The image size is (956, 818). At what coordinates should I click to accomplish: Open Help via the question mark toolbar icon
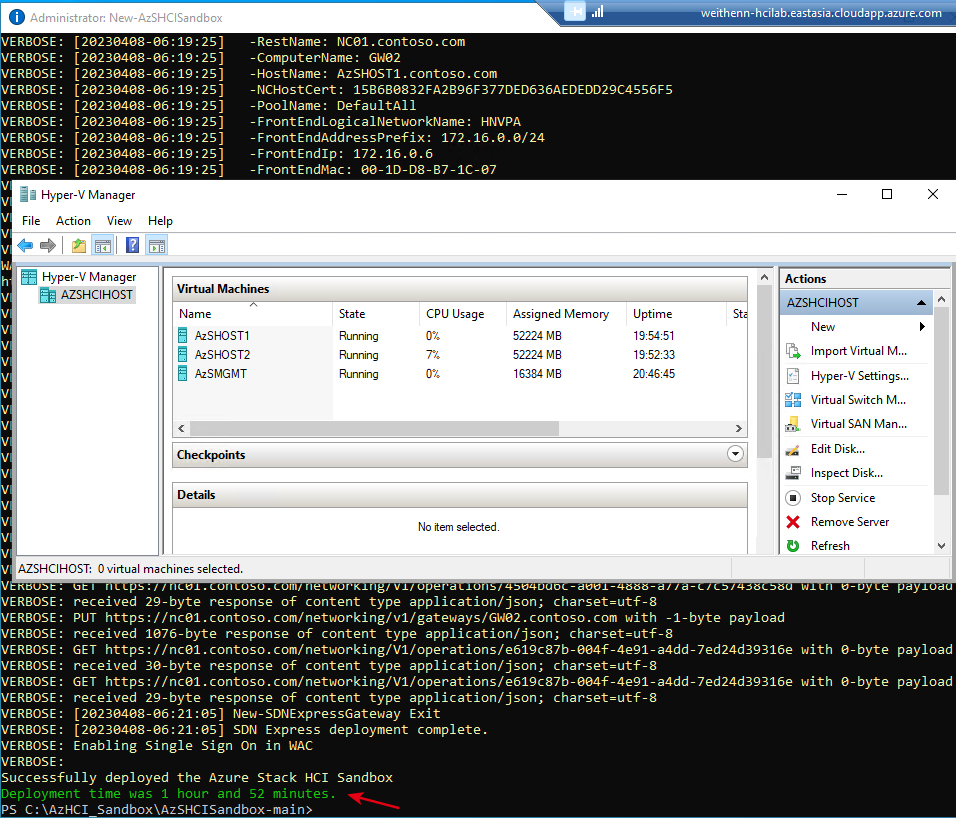pyautogui.click(x=132, y=246)
